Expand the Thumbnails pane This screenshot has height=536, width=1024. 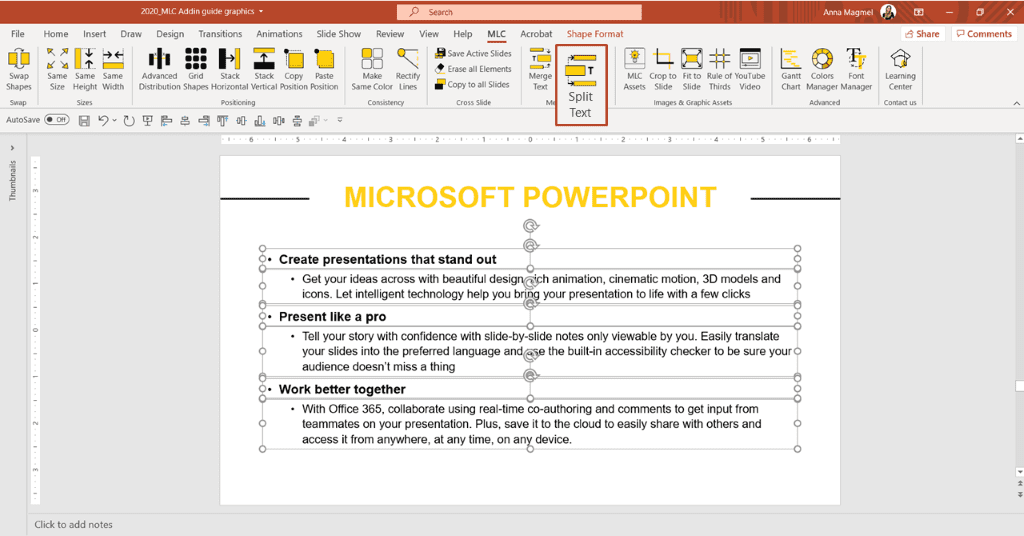click(12, 148)
